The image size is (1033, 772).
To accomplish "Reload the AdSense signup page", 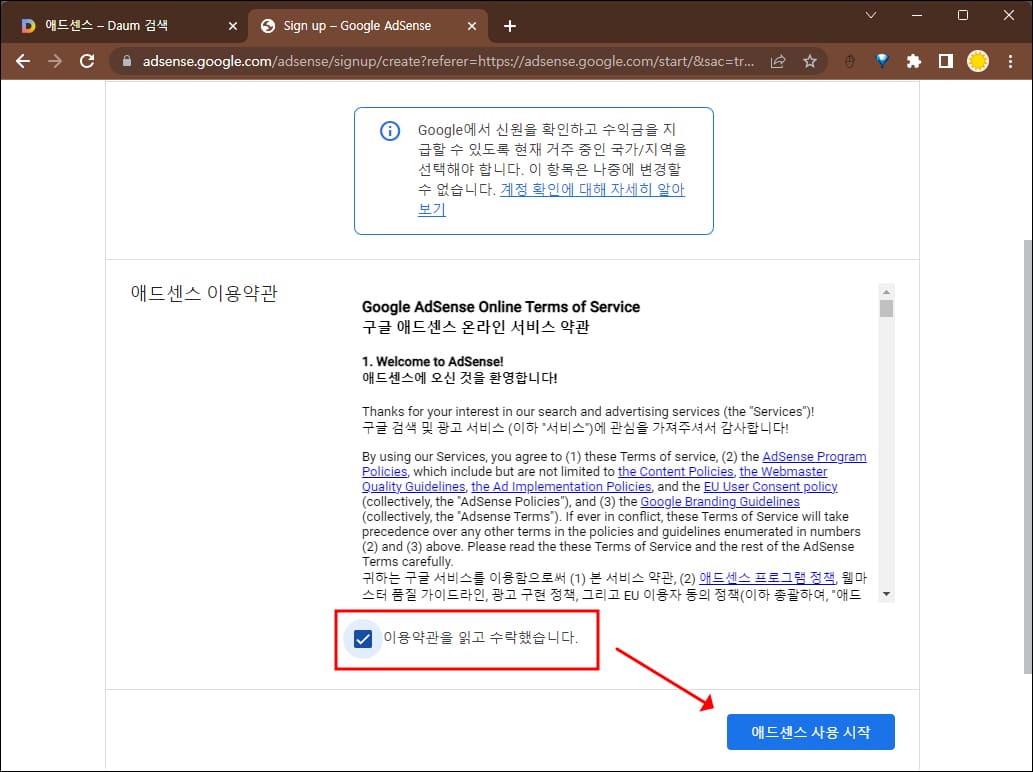I will pos(87,61).
